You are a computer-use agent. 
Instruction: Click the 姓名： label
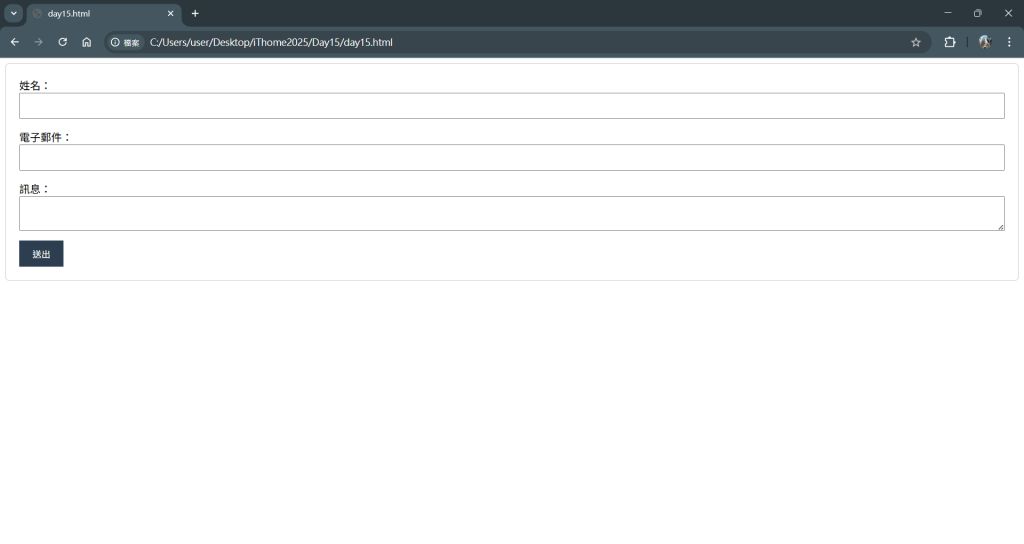(x=34, y=86)
